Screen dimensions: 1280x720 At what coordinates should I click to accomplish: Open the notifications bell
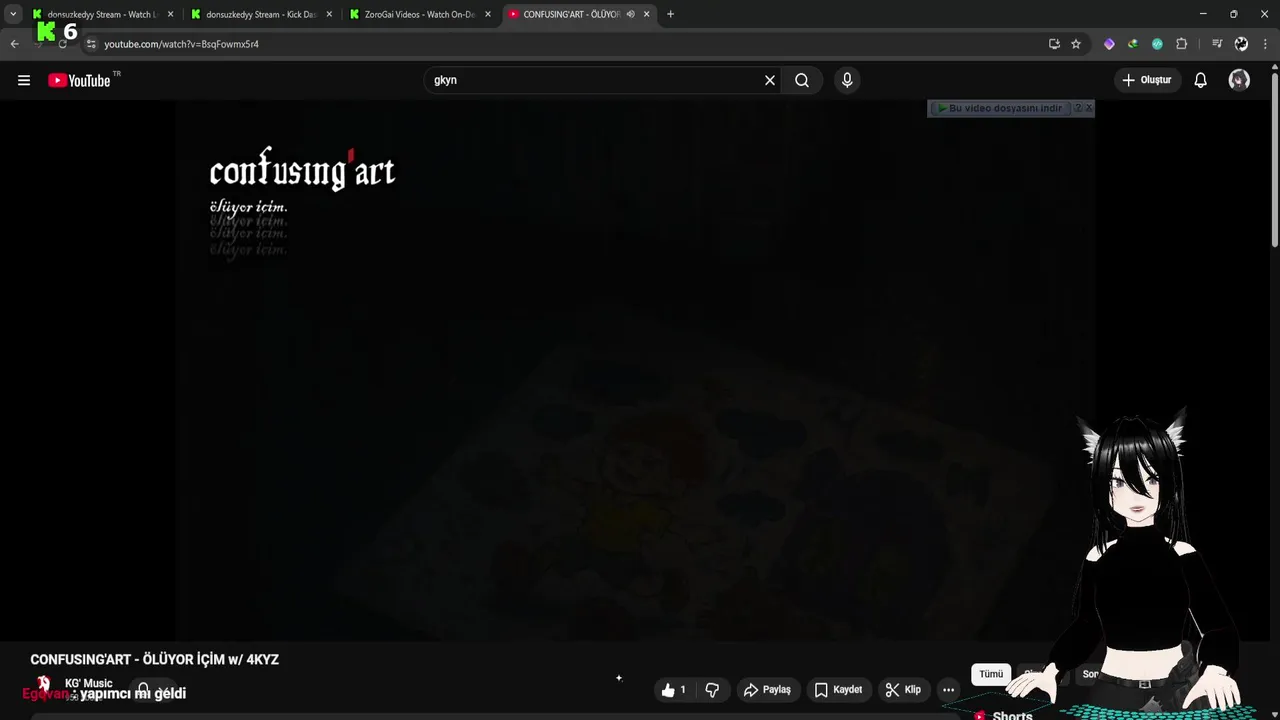[1201, 80]
